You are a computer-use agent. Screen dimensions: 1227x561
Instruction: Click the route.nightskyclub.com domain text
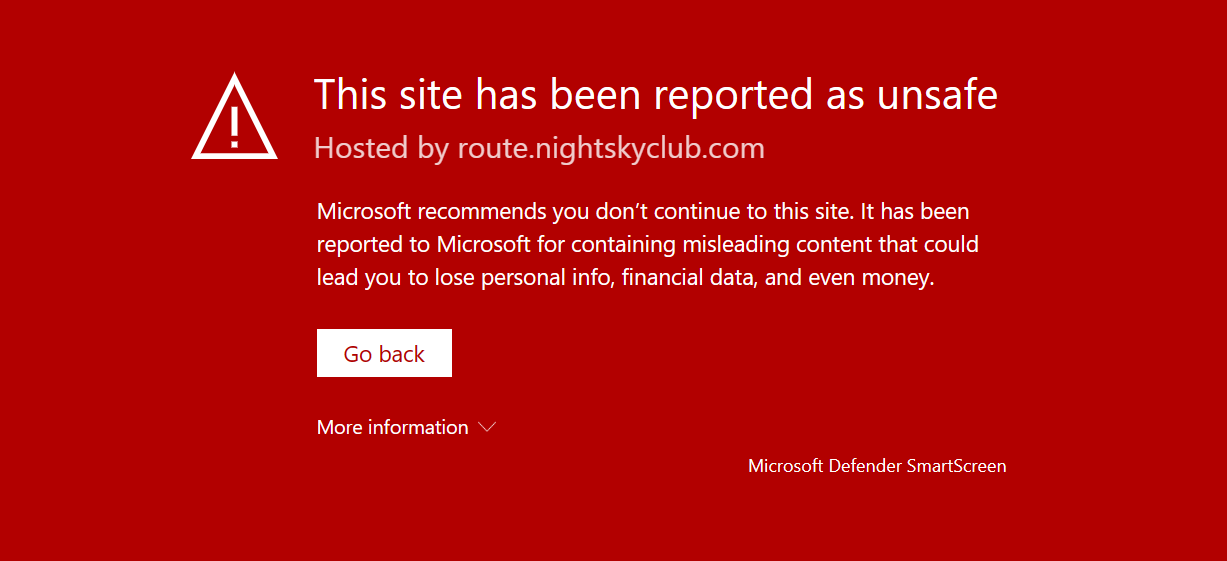[611, 149]
